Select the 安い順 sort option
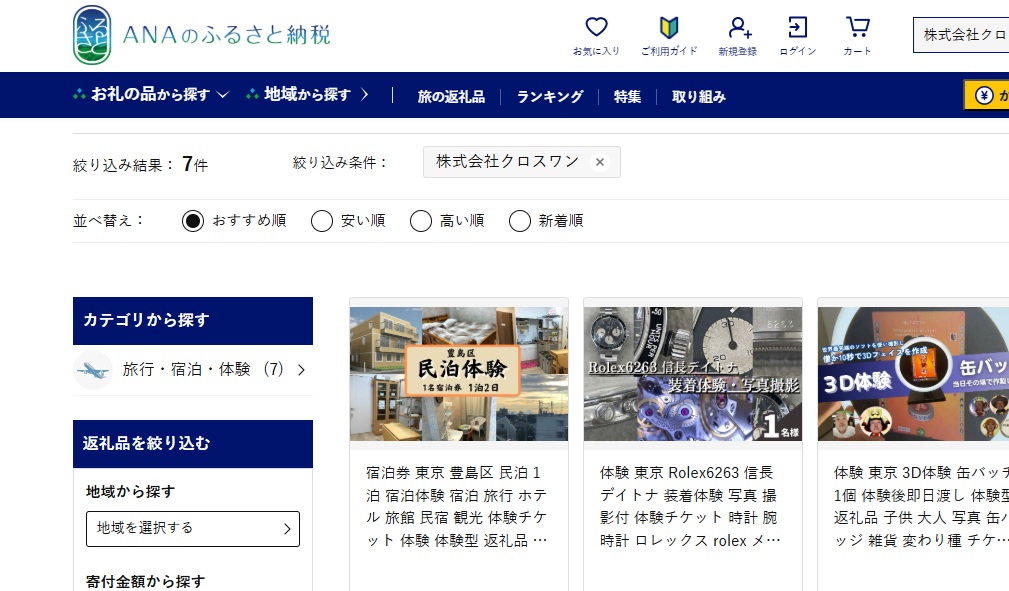 (322, 221)
